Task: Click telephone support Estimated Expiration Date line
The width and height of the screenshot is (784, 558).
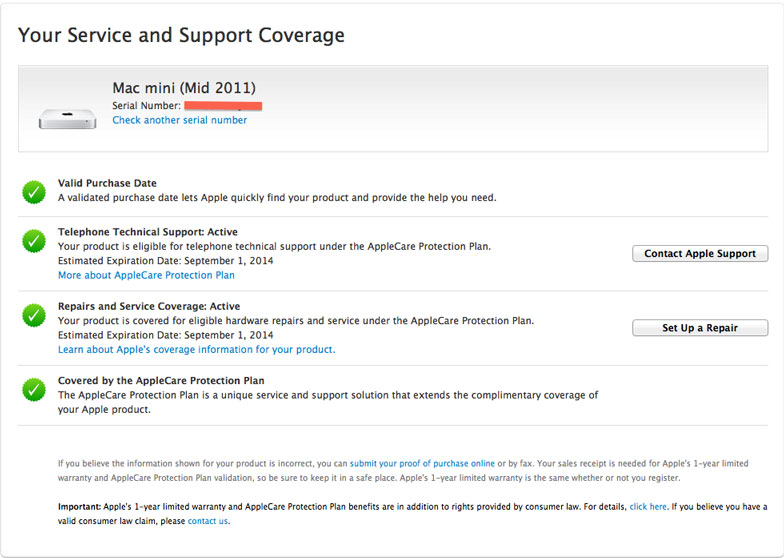Action: tap(166, 260)
